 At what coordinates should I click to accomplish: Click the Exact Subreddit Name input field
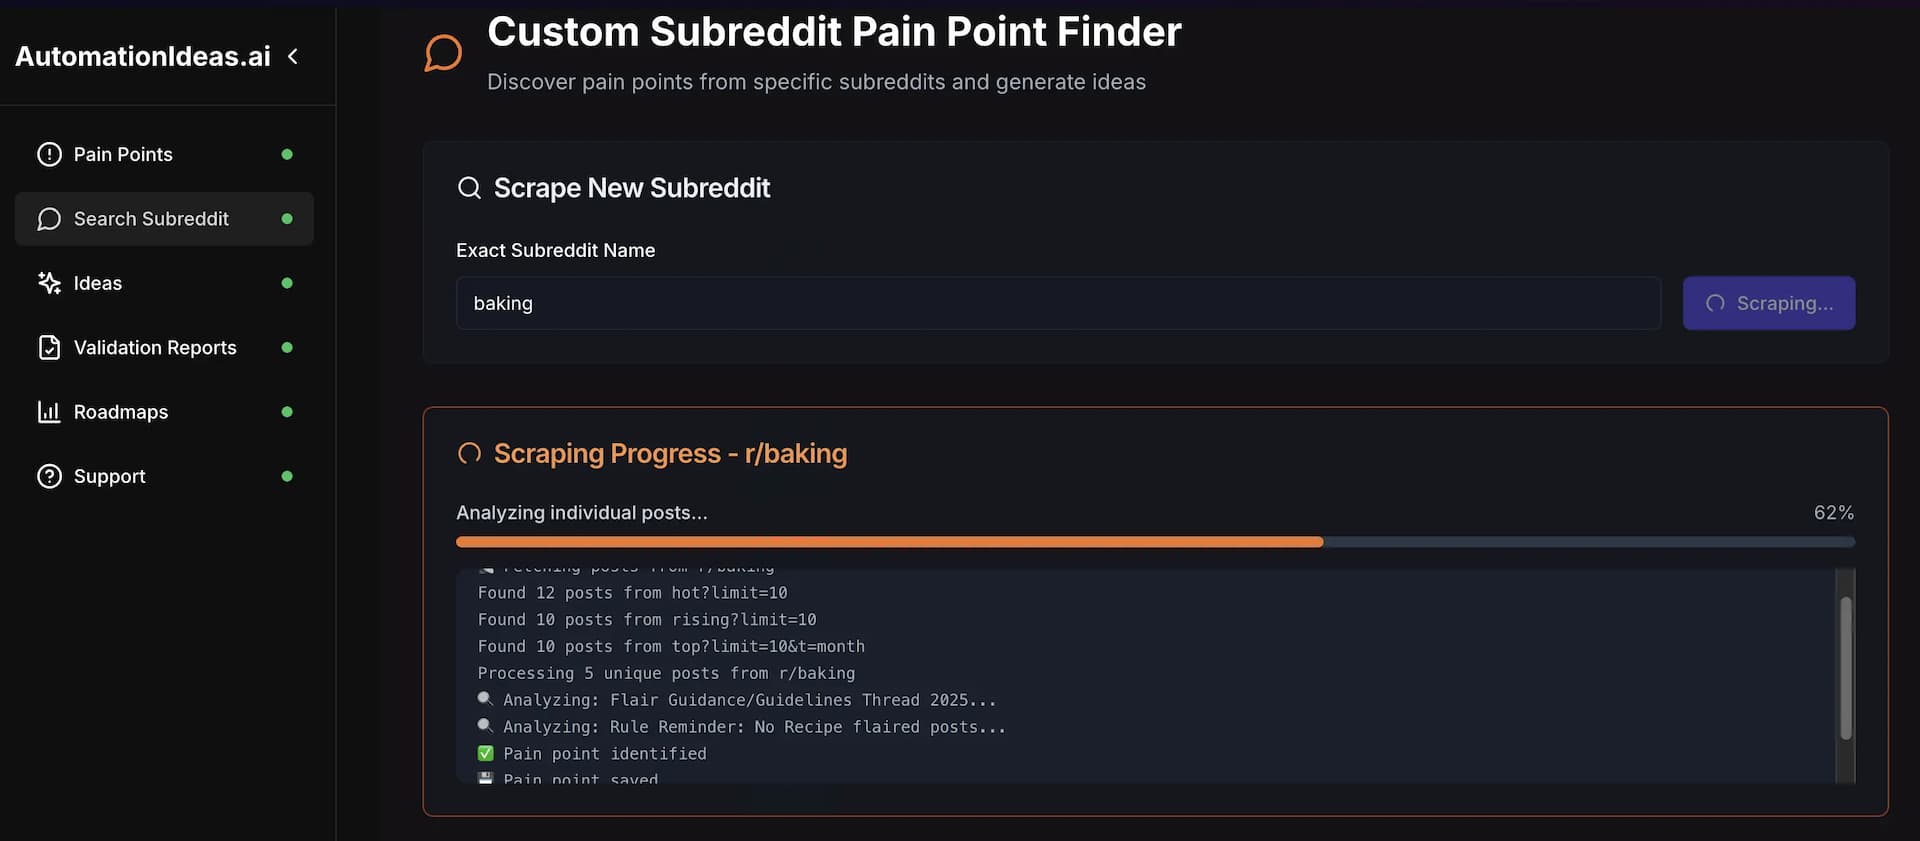tap(1058, 303)
